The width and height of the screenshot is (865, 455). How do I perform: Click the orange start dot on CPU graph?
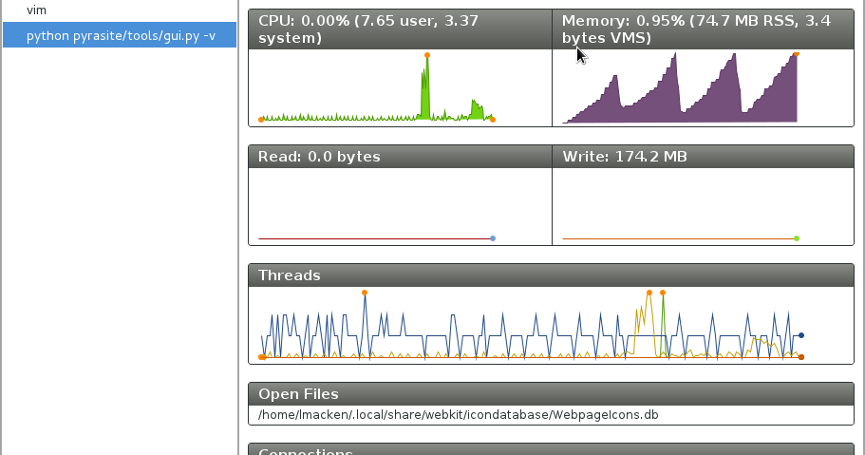coord(261,120)
